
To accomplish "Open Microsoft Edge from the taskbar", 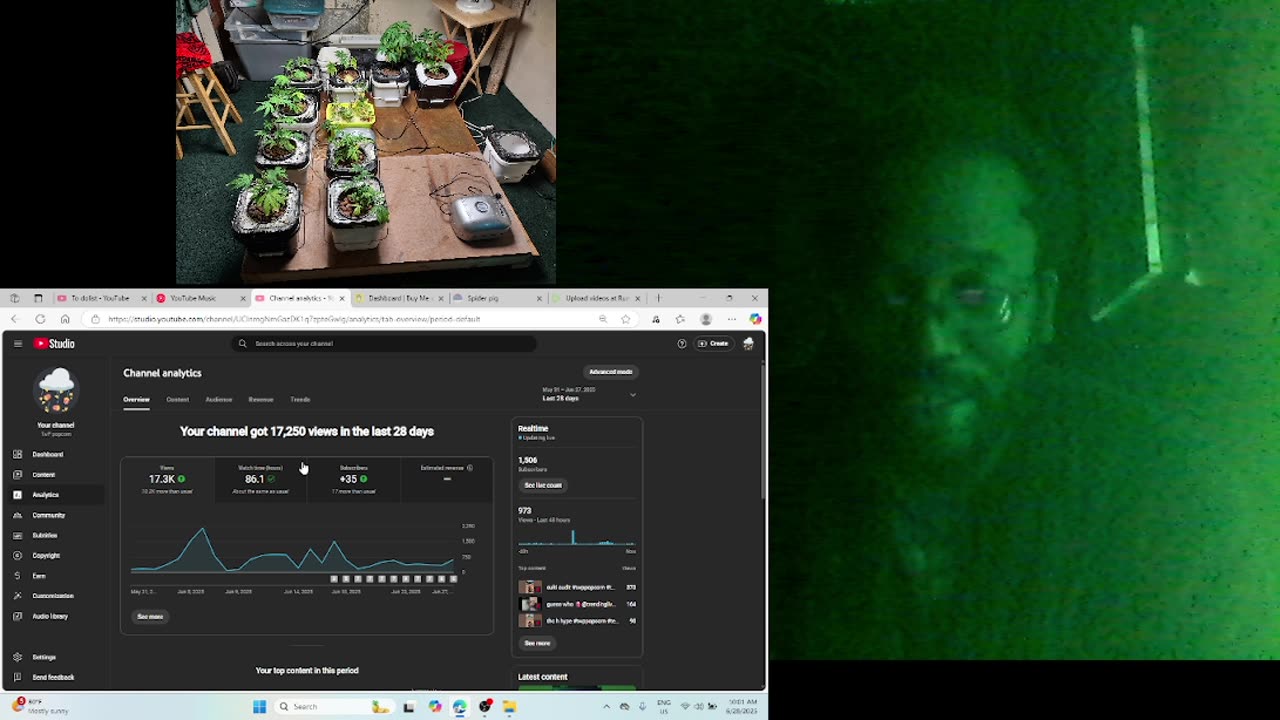I will point(459,706).
